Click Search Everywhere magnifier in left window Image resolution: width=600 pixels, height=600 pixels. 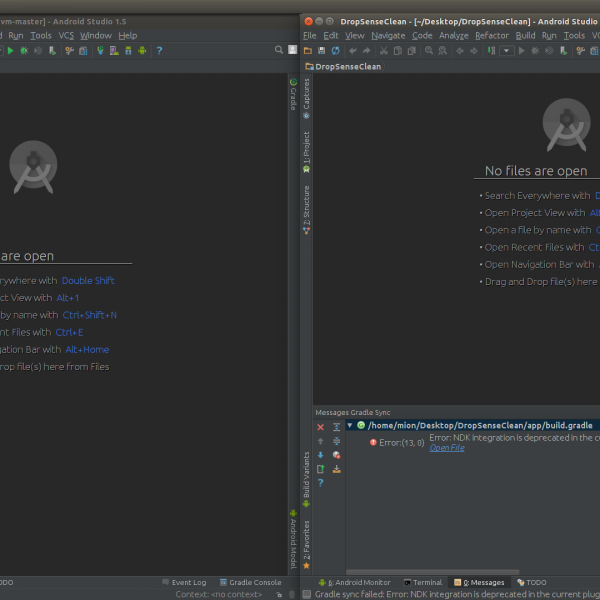(x=279, y=50)
